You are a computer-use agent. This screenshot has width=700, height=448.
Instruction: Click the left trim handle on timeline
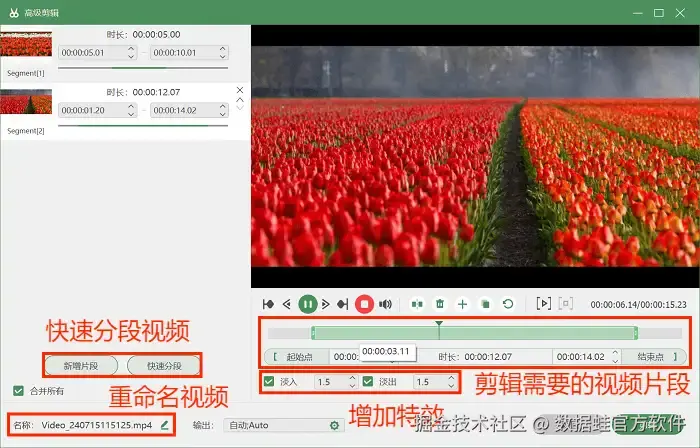pos(313,333)
